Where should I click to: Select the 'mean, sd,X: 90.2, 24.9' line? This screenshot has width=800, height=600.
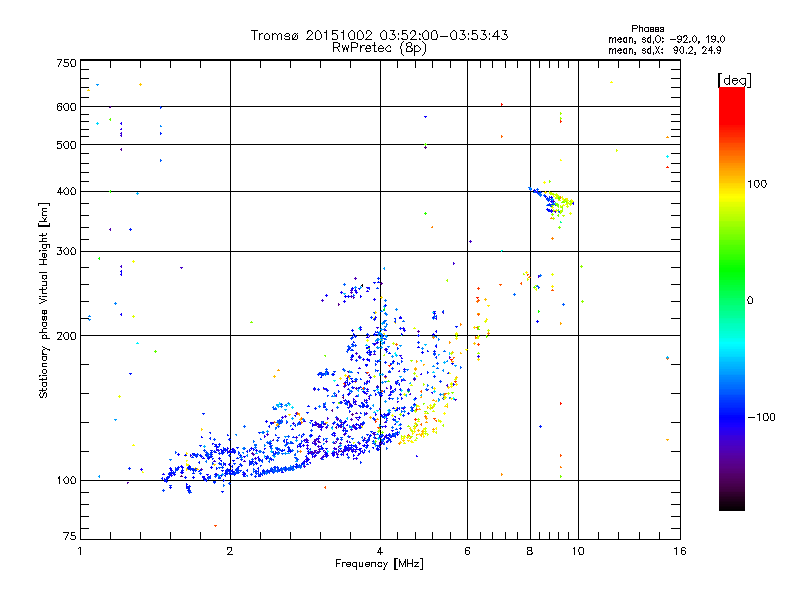tap(664, 50)
